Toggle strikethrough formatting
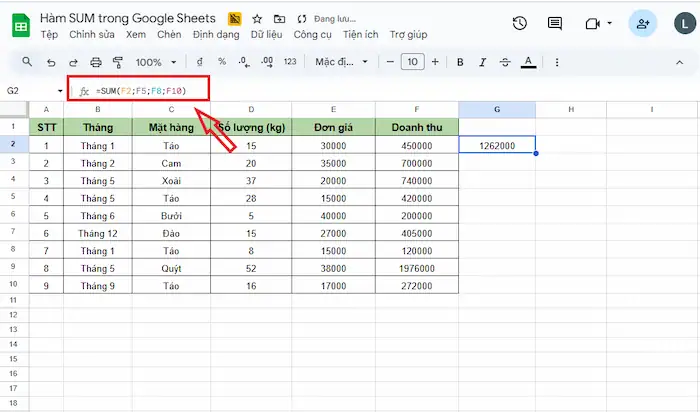This screenshot has width=700, height=412. 505,62
